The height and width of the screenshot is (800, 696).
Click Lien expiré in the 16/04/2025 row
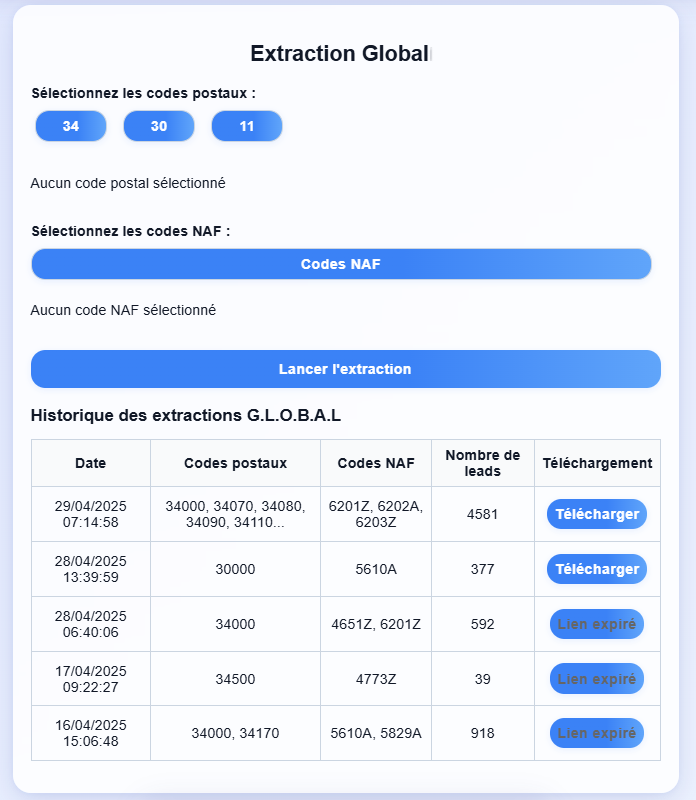click(597, 733)
